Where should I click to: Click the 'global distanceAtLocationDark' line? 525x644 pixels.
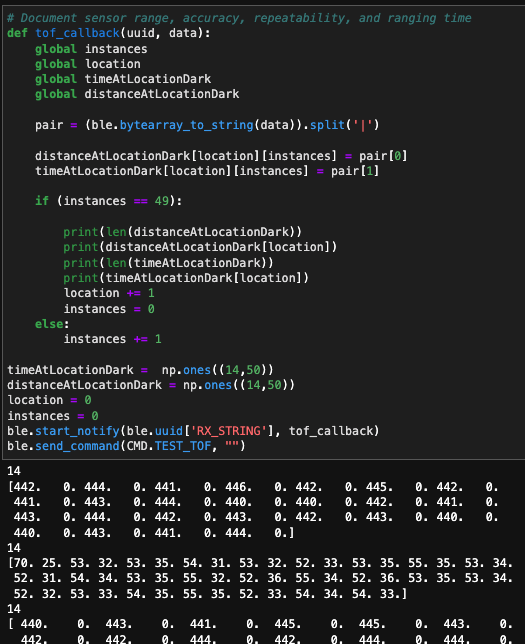point(137,94)
